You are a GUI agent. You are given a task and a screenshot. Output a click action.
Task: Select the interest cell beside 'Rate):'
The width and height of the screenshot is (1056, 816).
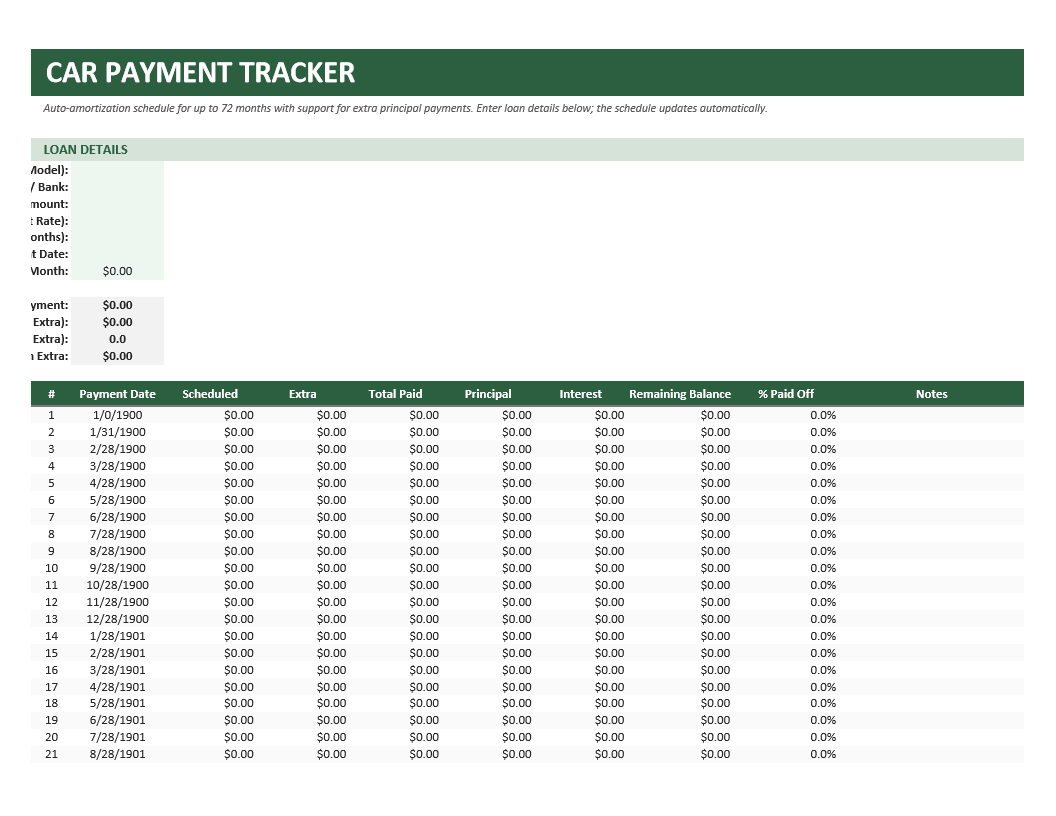point(117,220)
